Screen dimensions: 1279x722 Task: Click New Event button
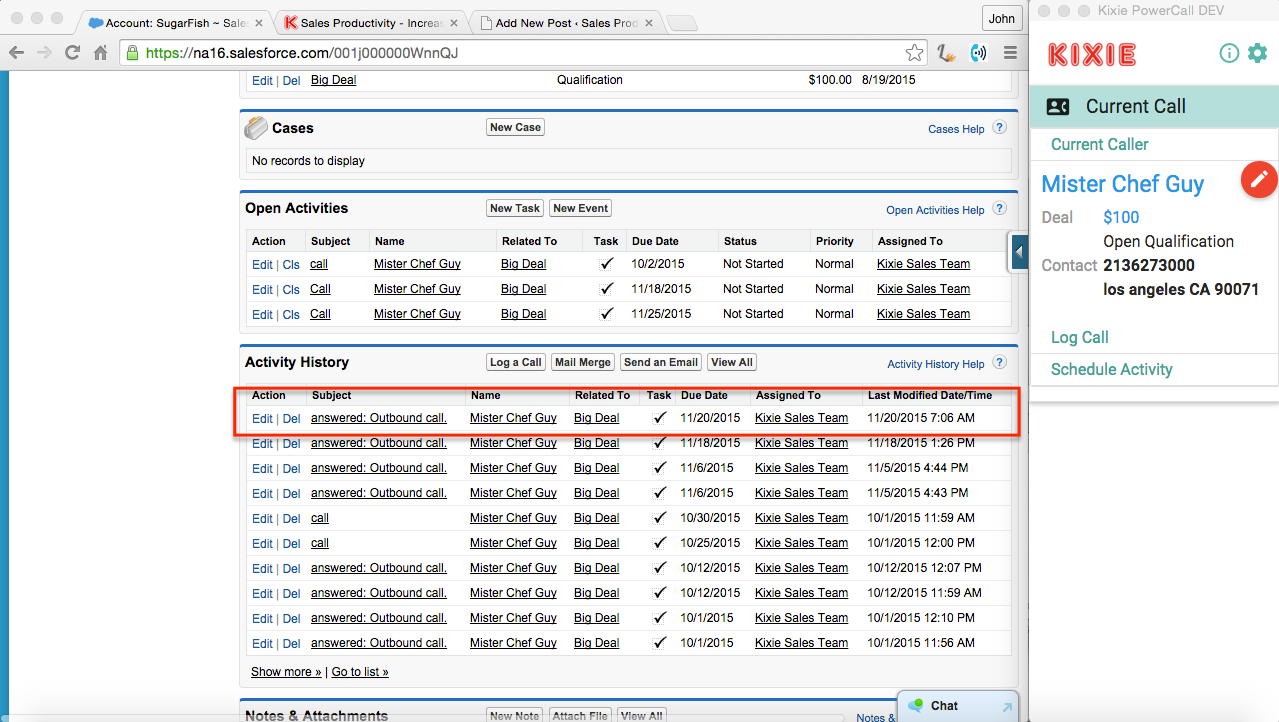click(x=580, y=208)
